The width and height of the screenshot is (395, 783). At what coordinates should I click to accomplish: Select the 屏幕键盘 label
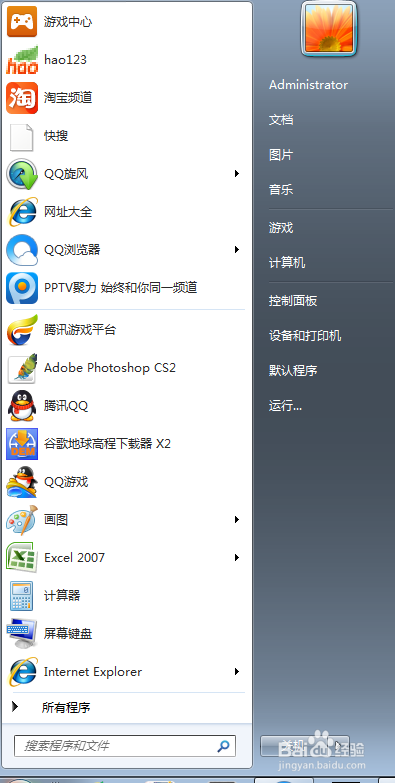click(68, 634)
